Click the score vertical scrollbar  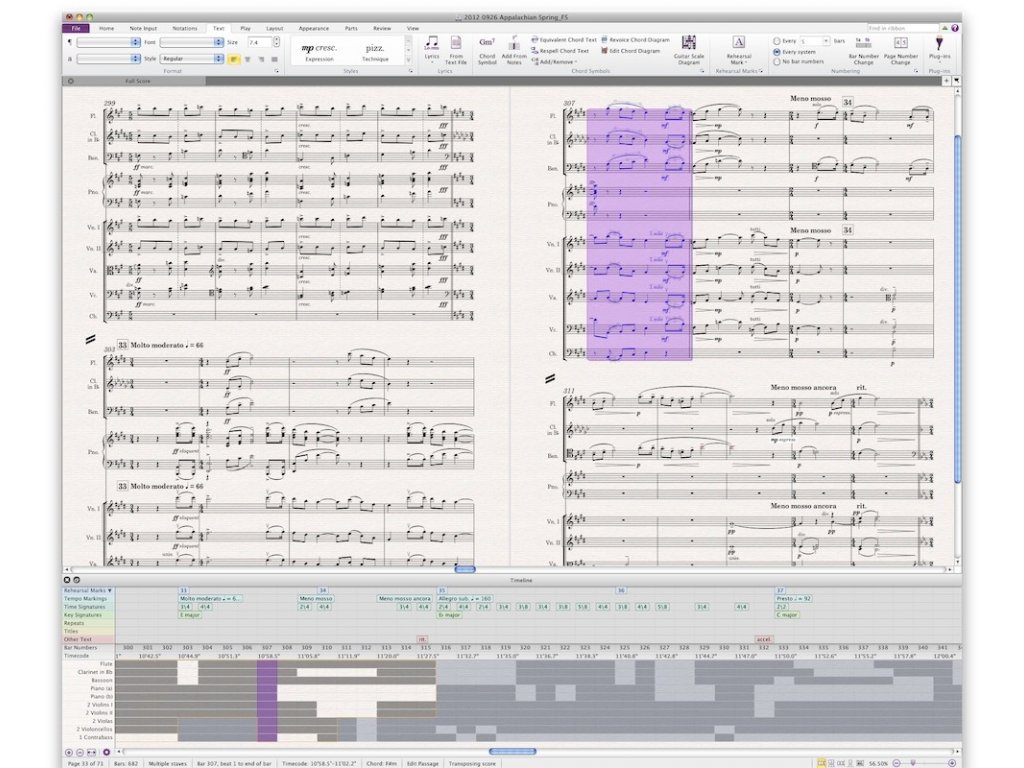(957, 310)
